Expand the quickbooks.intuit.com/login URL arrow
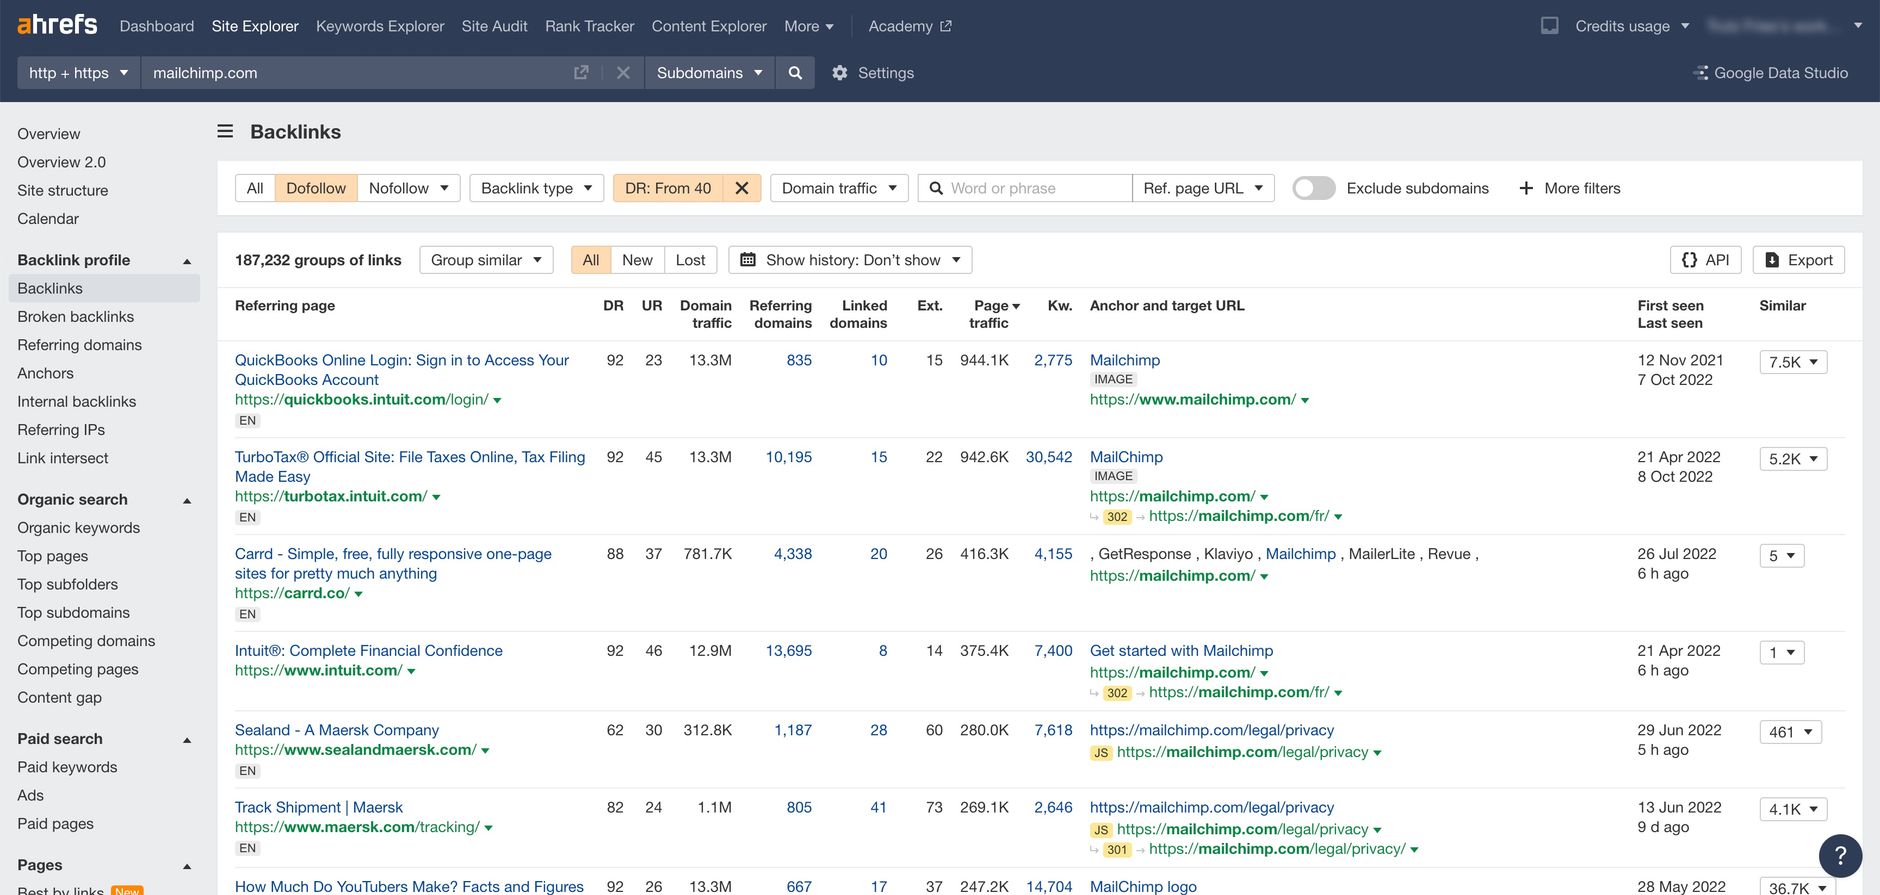1880x895 pixels. point(497,400)
